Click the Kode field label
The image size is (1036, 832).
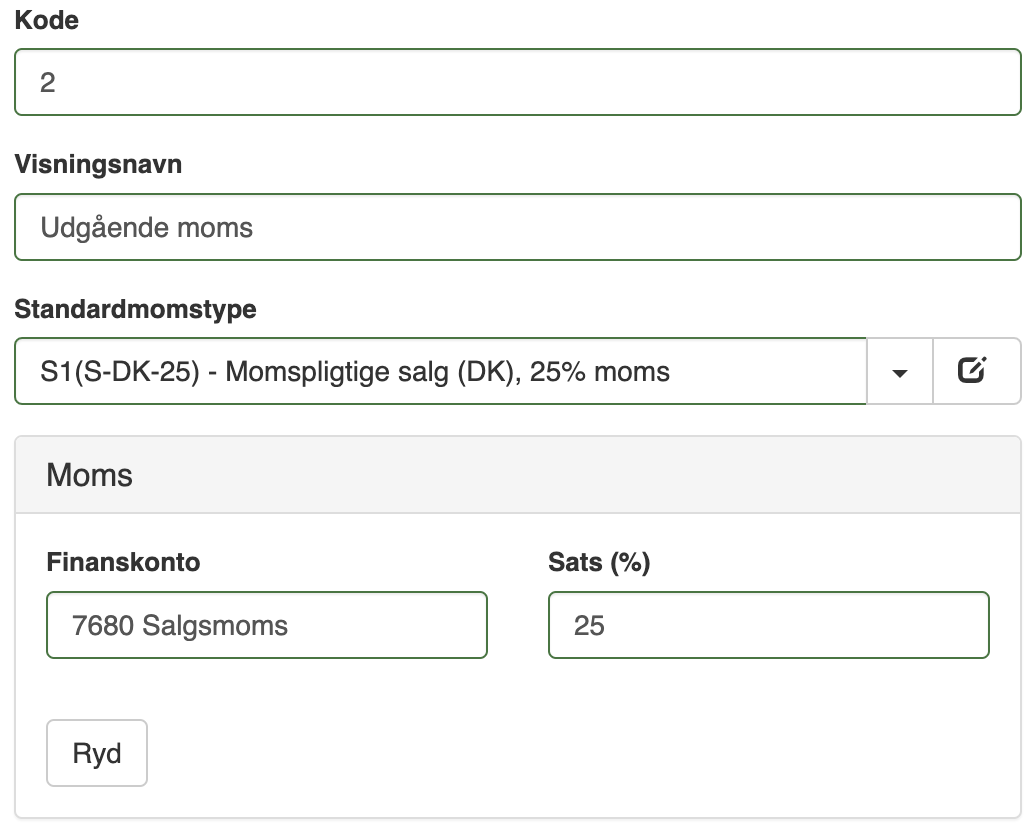(46, 20)
